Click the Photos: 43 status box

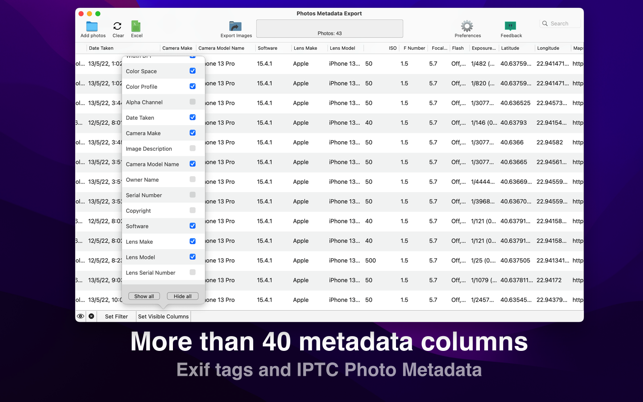click(330, 29)
